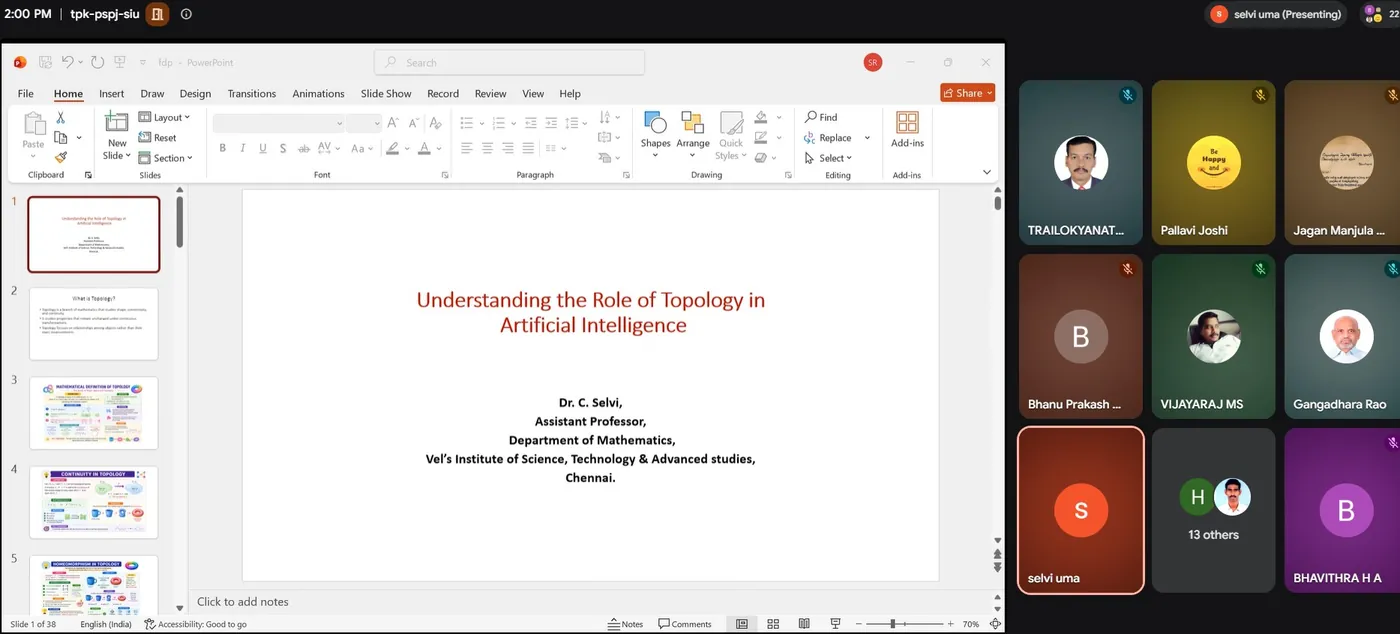Select the Format Painter brush icon
Viewport: 1400px width, 634px height.
point(61,157)
